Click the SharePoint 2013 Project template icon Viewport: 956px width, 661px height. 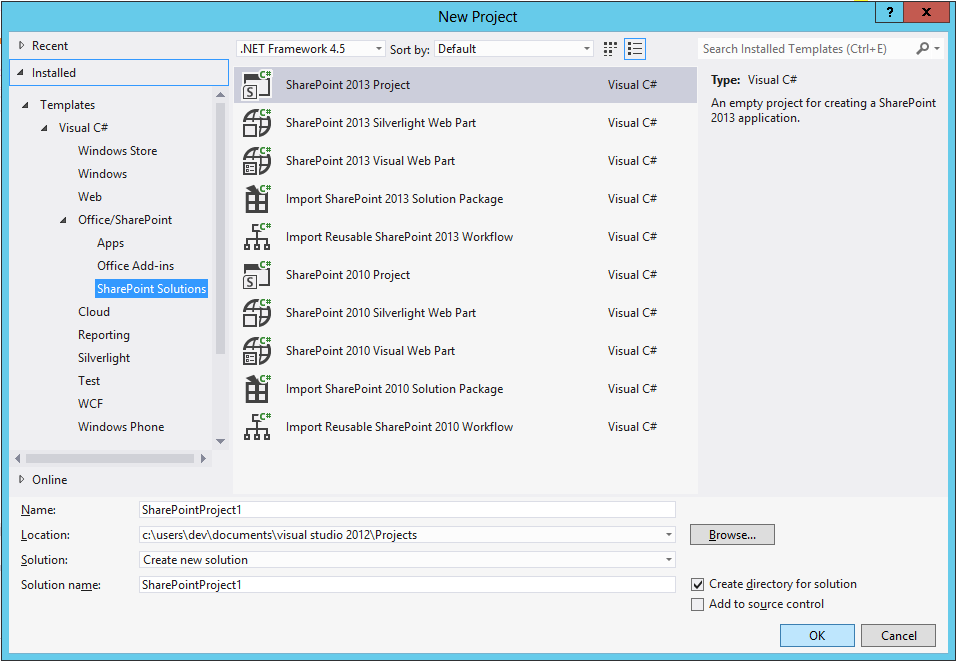coord(257,85)
